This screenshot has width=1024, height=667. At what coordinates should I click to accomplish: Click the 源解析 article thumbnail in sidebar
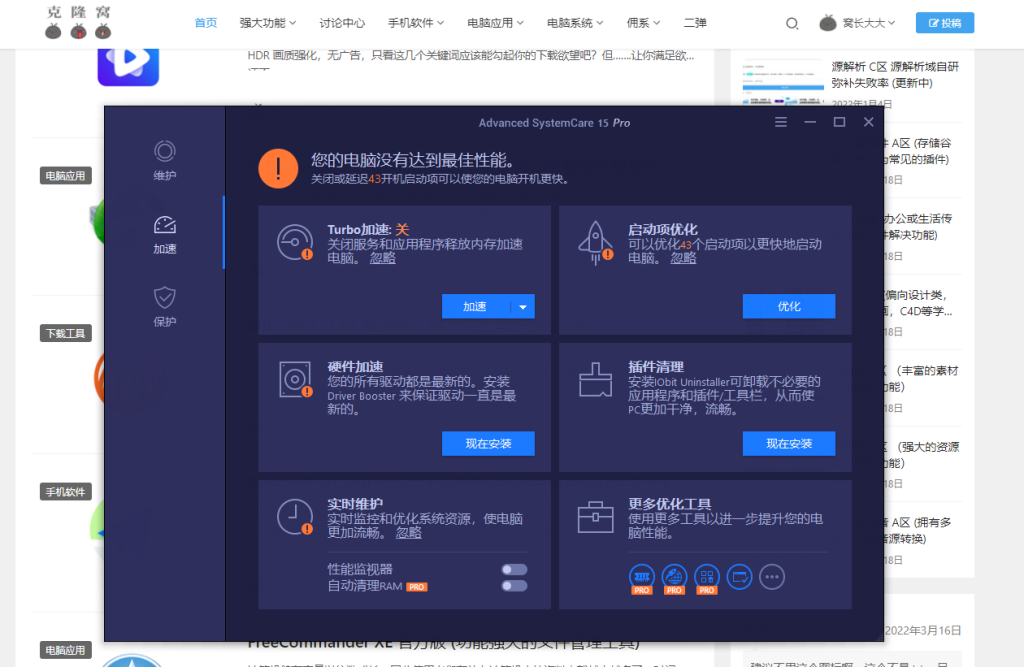point(783,82)
